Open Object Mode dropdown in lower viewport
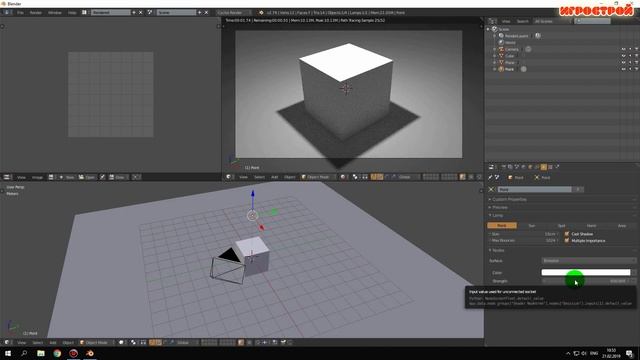The image size is (640, 360). pyautogui.click(x=97, y=342)
